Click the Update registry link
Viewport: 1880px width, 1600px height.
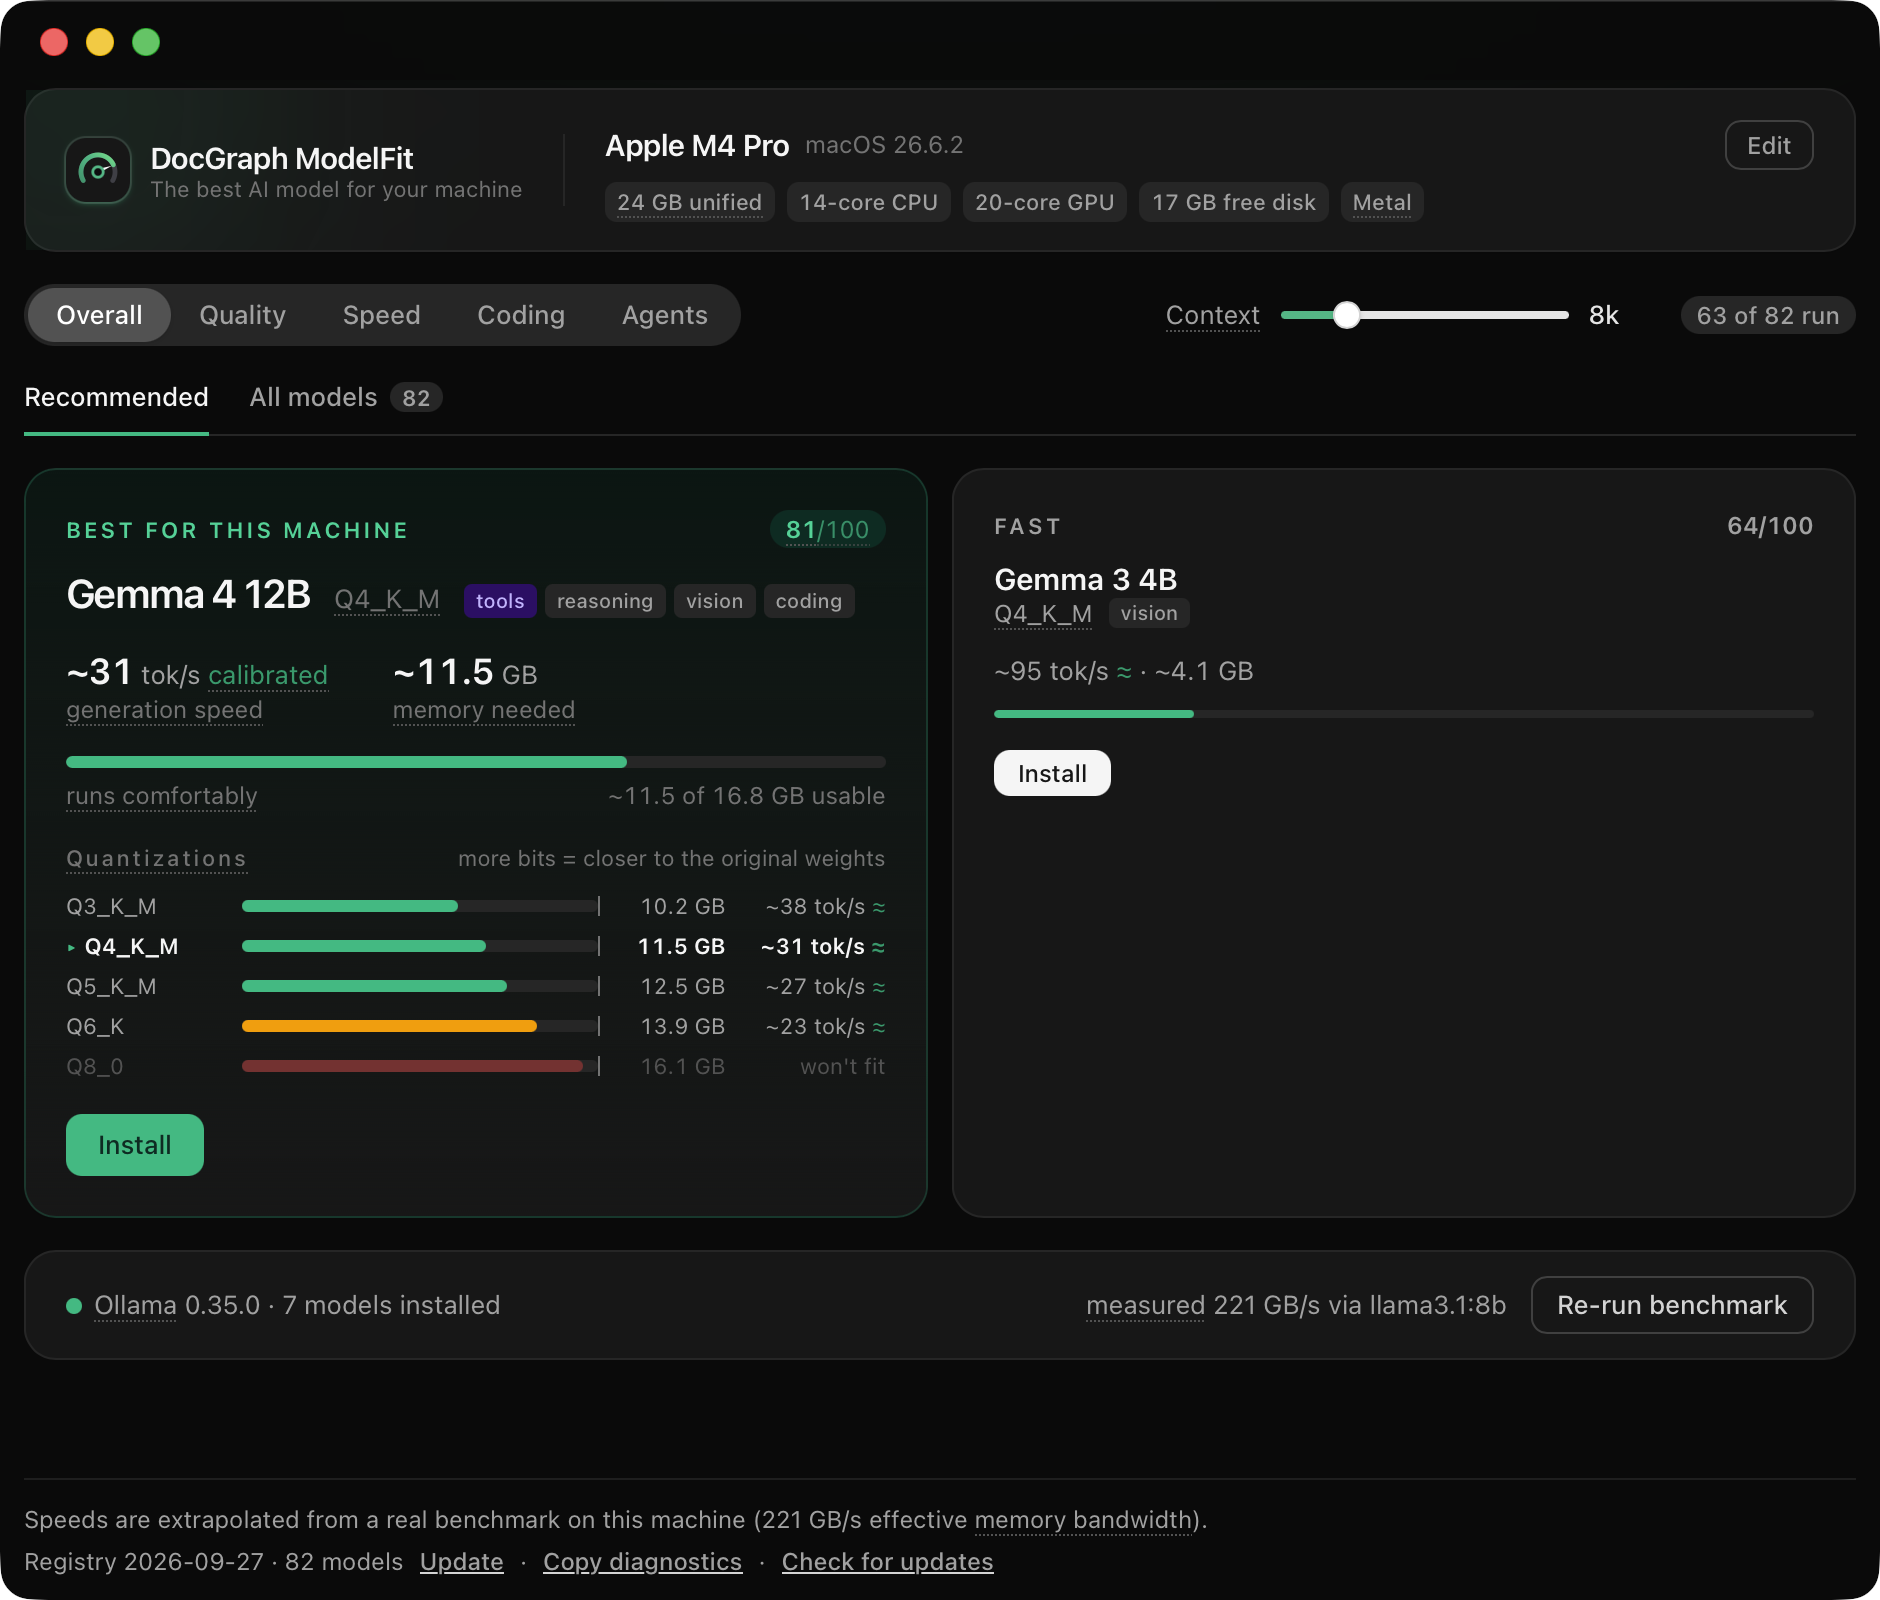[462, 1562]
